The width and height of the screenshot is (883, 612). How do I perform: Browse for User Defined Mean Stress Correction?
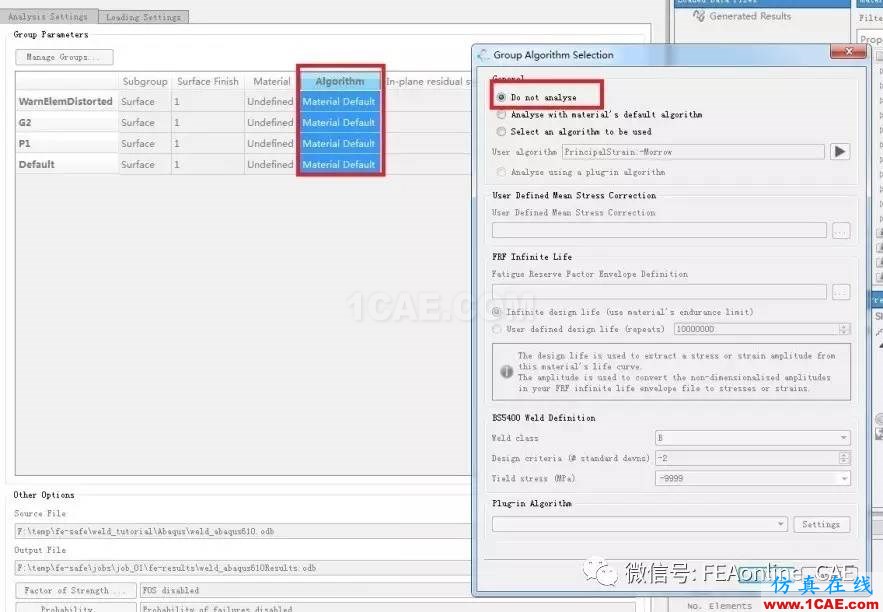pyautogui.click(x=841, y=230)
